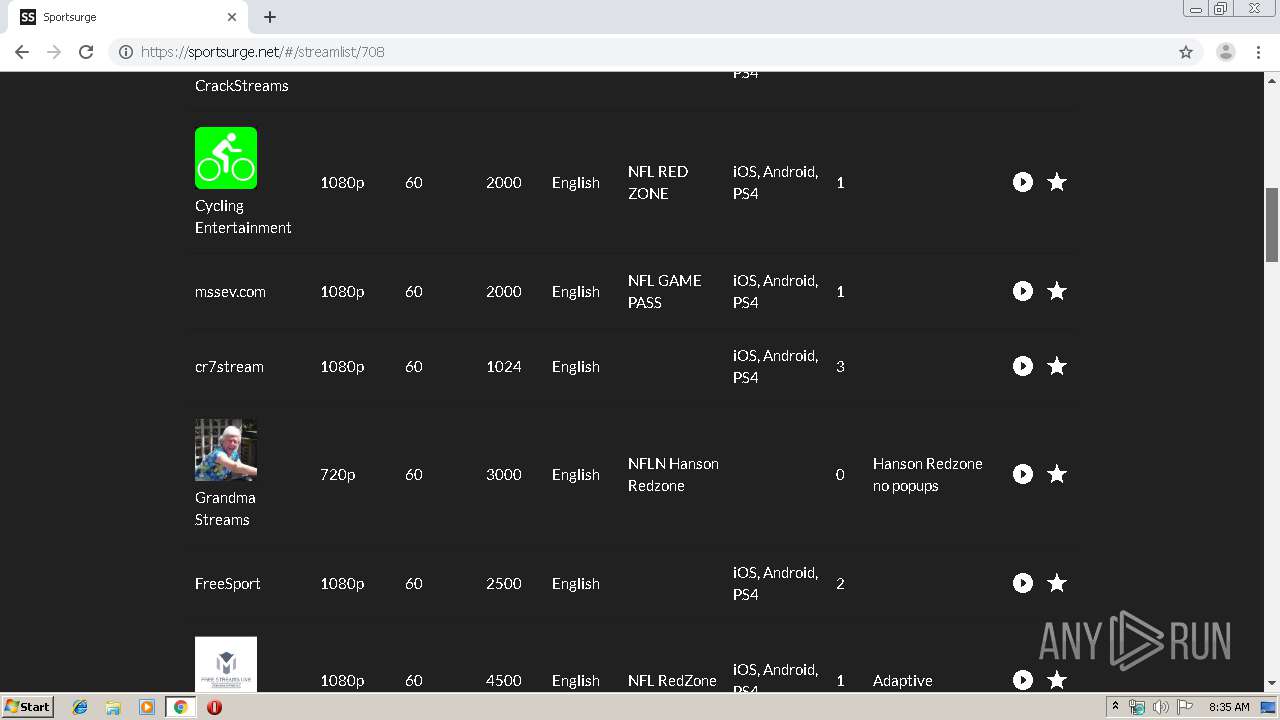Select the 1024 bitrate value

tap(504, 367)
